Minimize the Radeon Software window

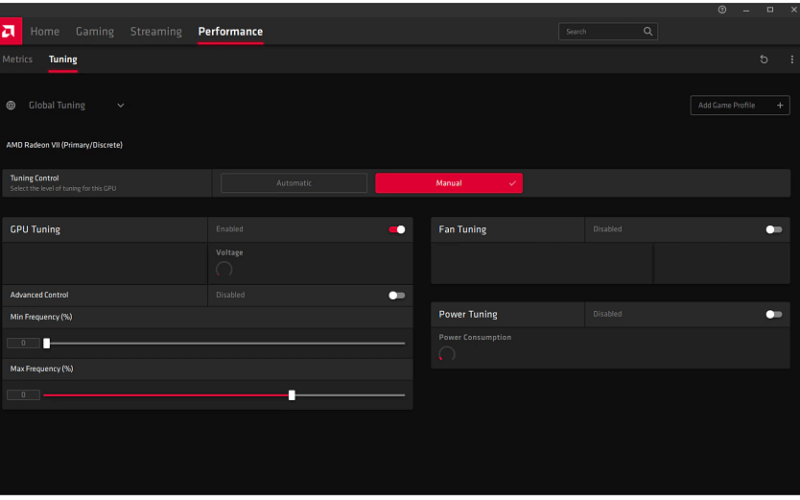point(746,10)
